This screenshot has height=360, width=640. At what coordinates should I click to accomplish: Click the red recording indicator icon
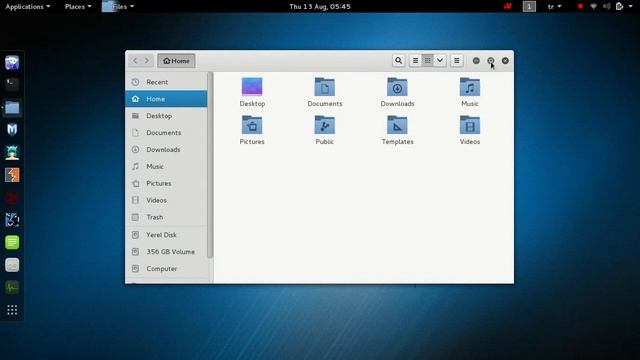580,7
